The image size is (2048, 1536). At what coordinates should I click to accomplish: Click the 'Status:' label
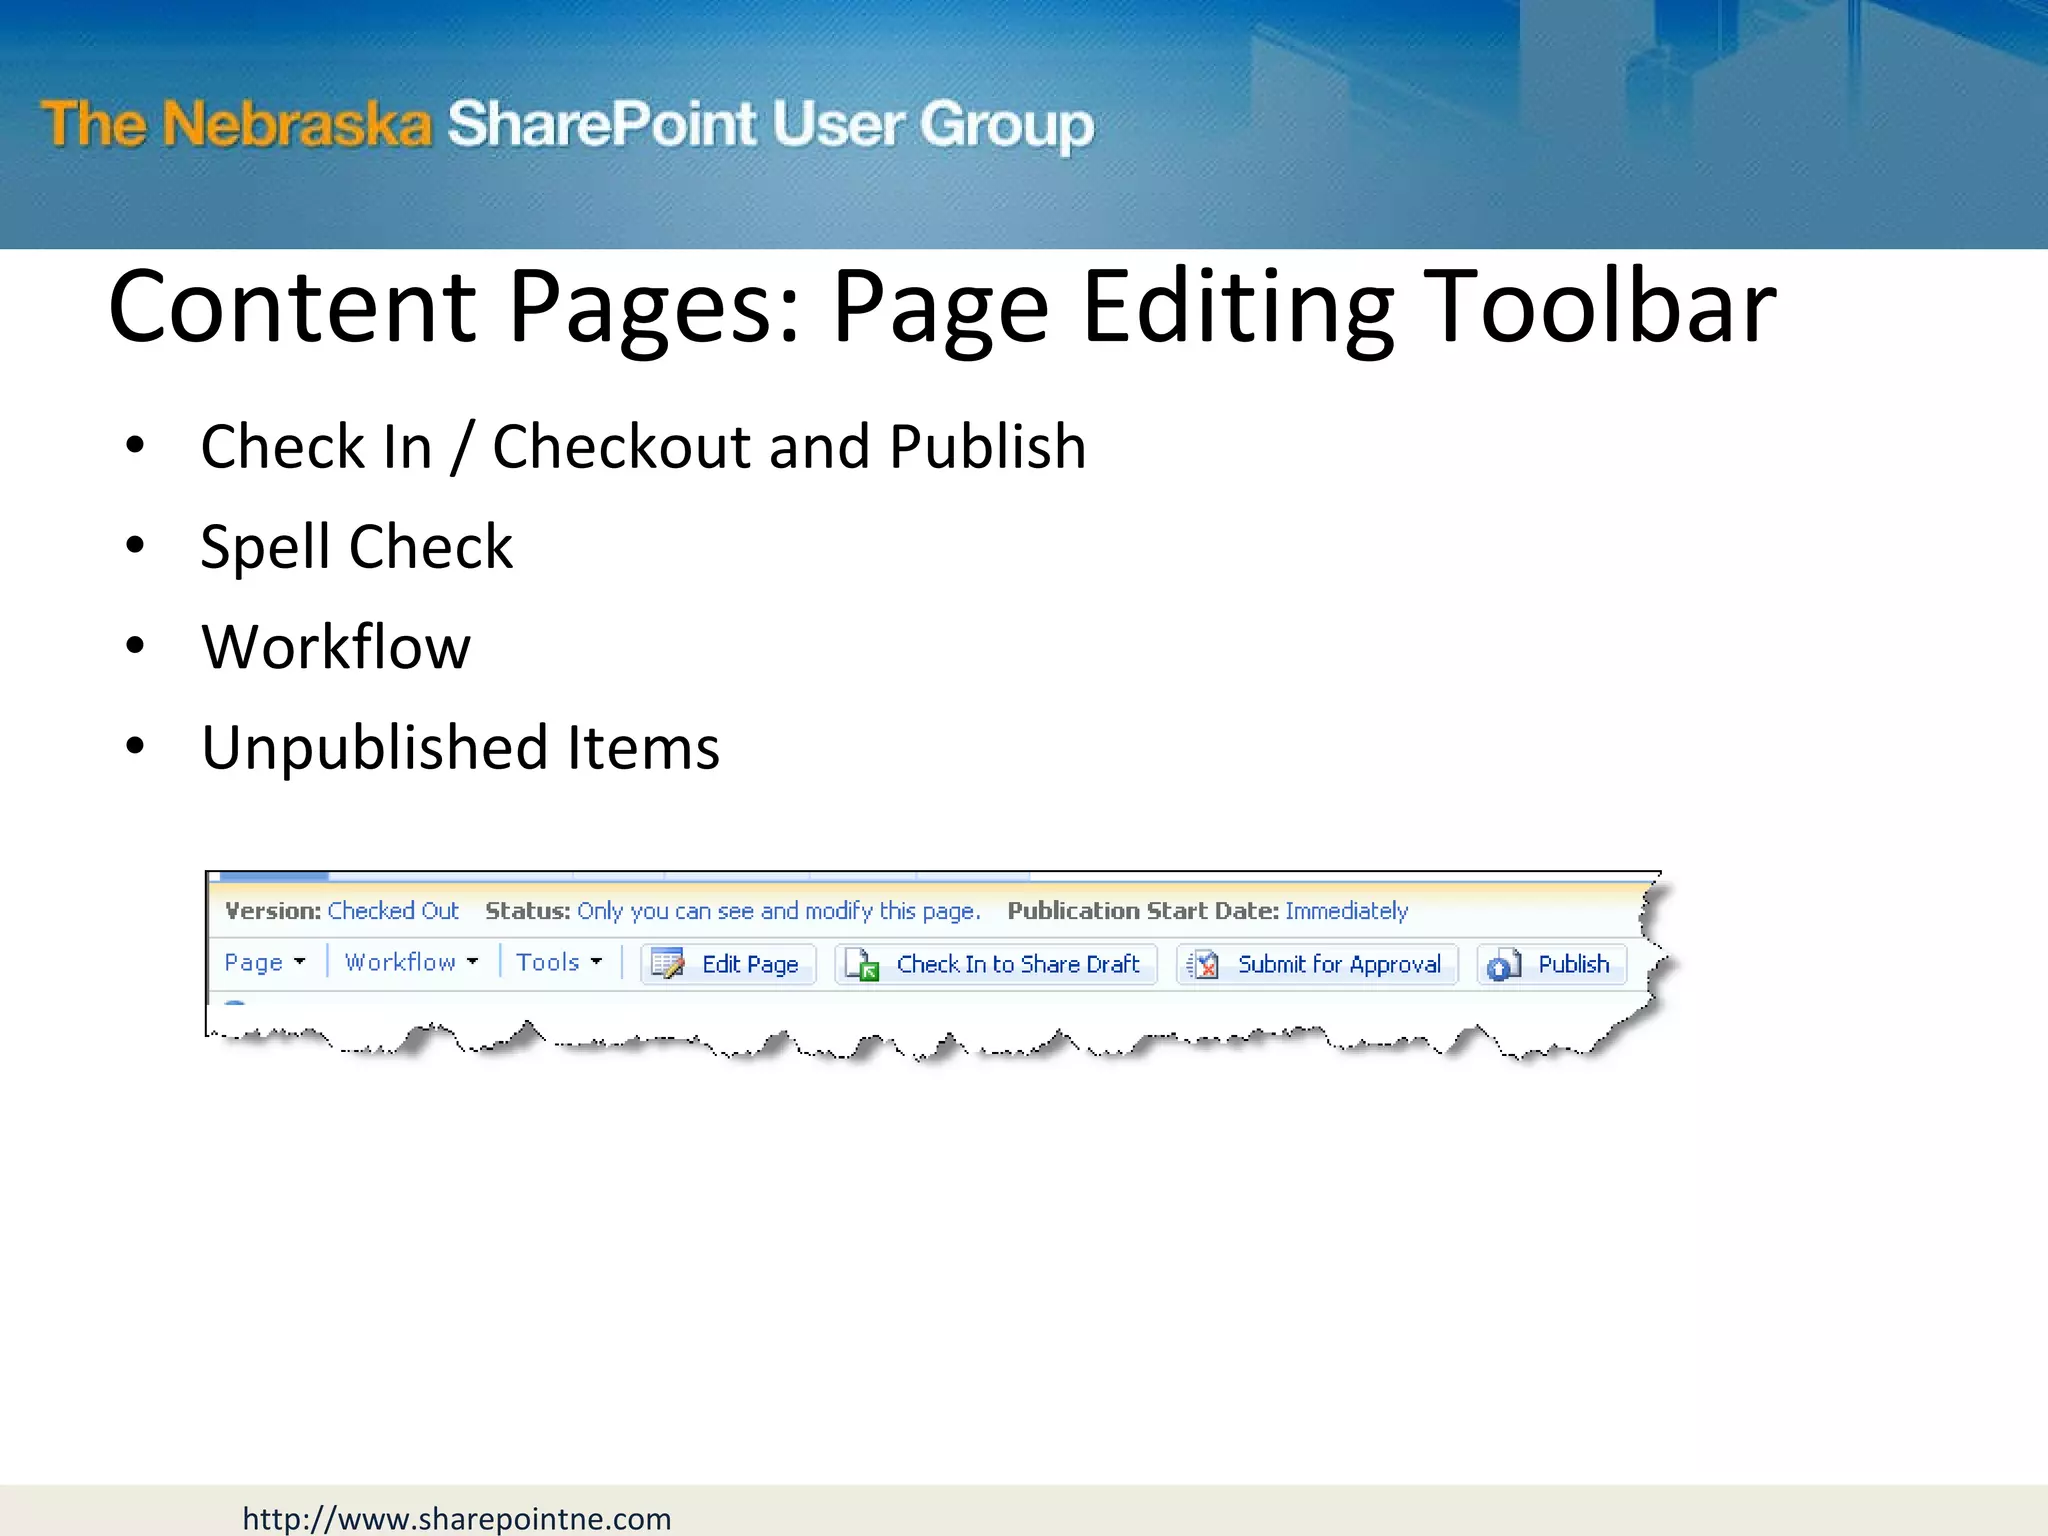pyautogui.click(x=528, y=911)
